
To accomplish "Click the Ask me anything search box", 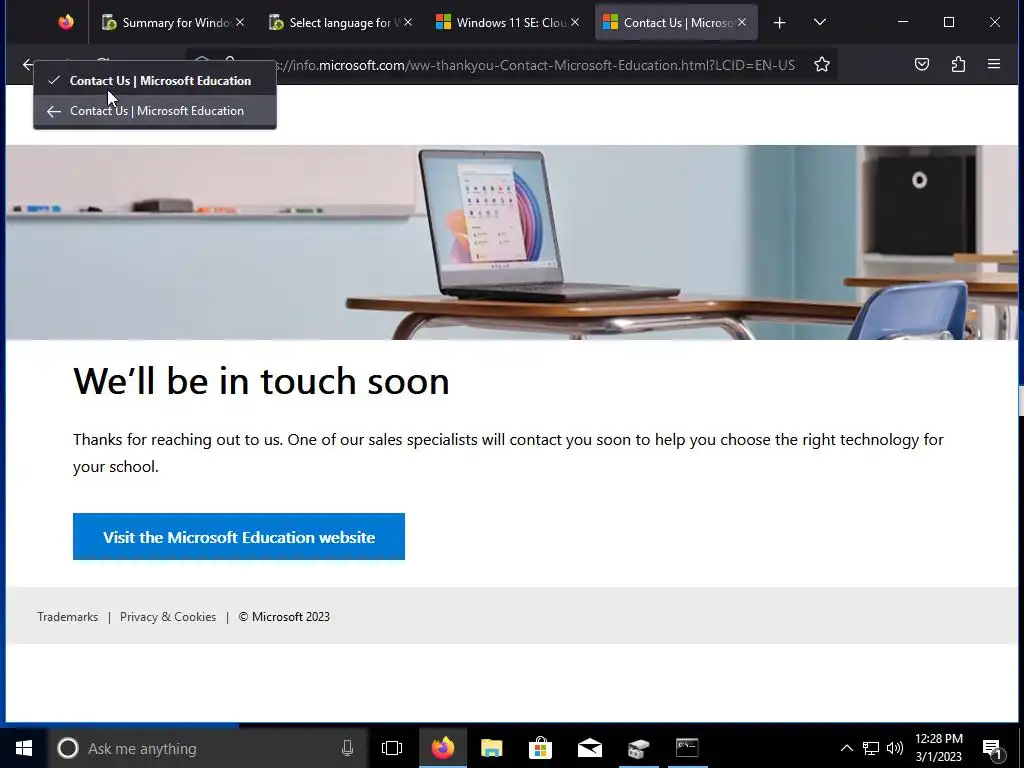I will (x=209, y=748).
